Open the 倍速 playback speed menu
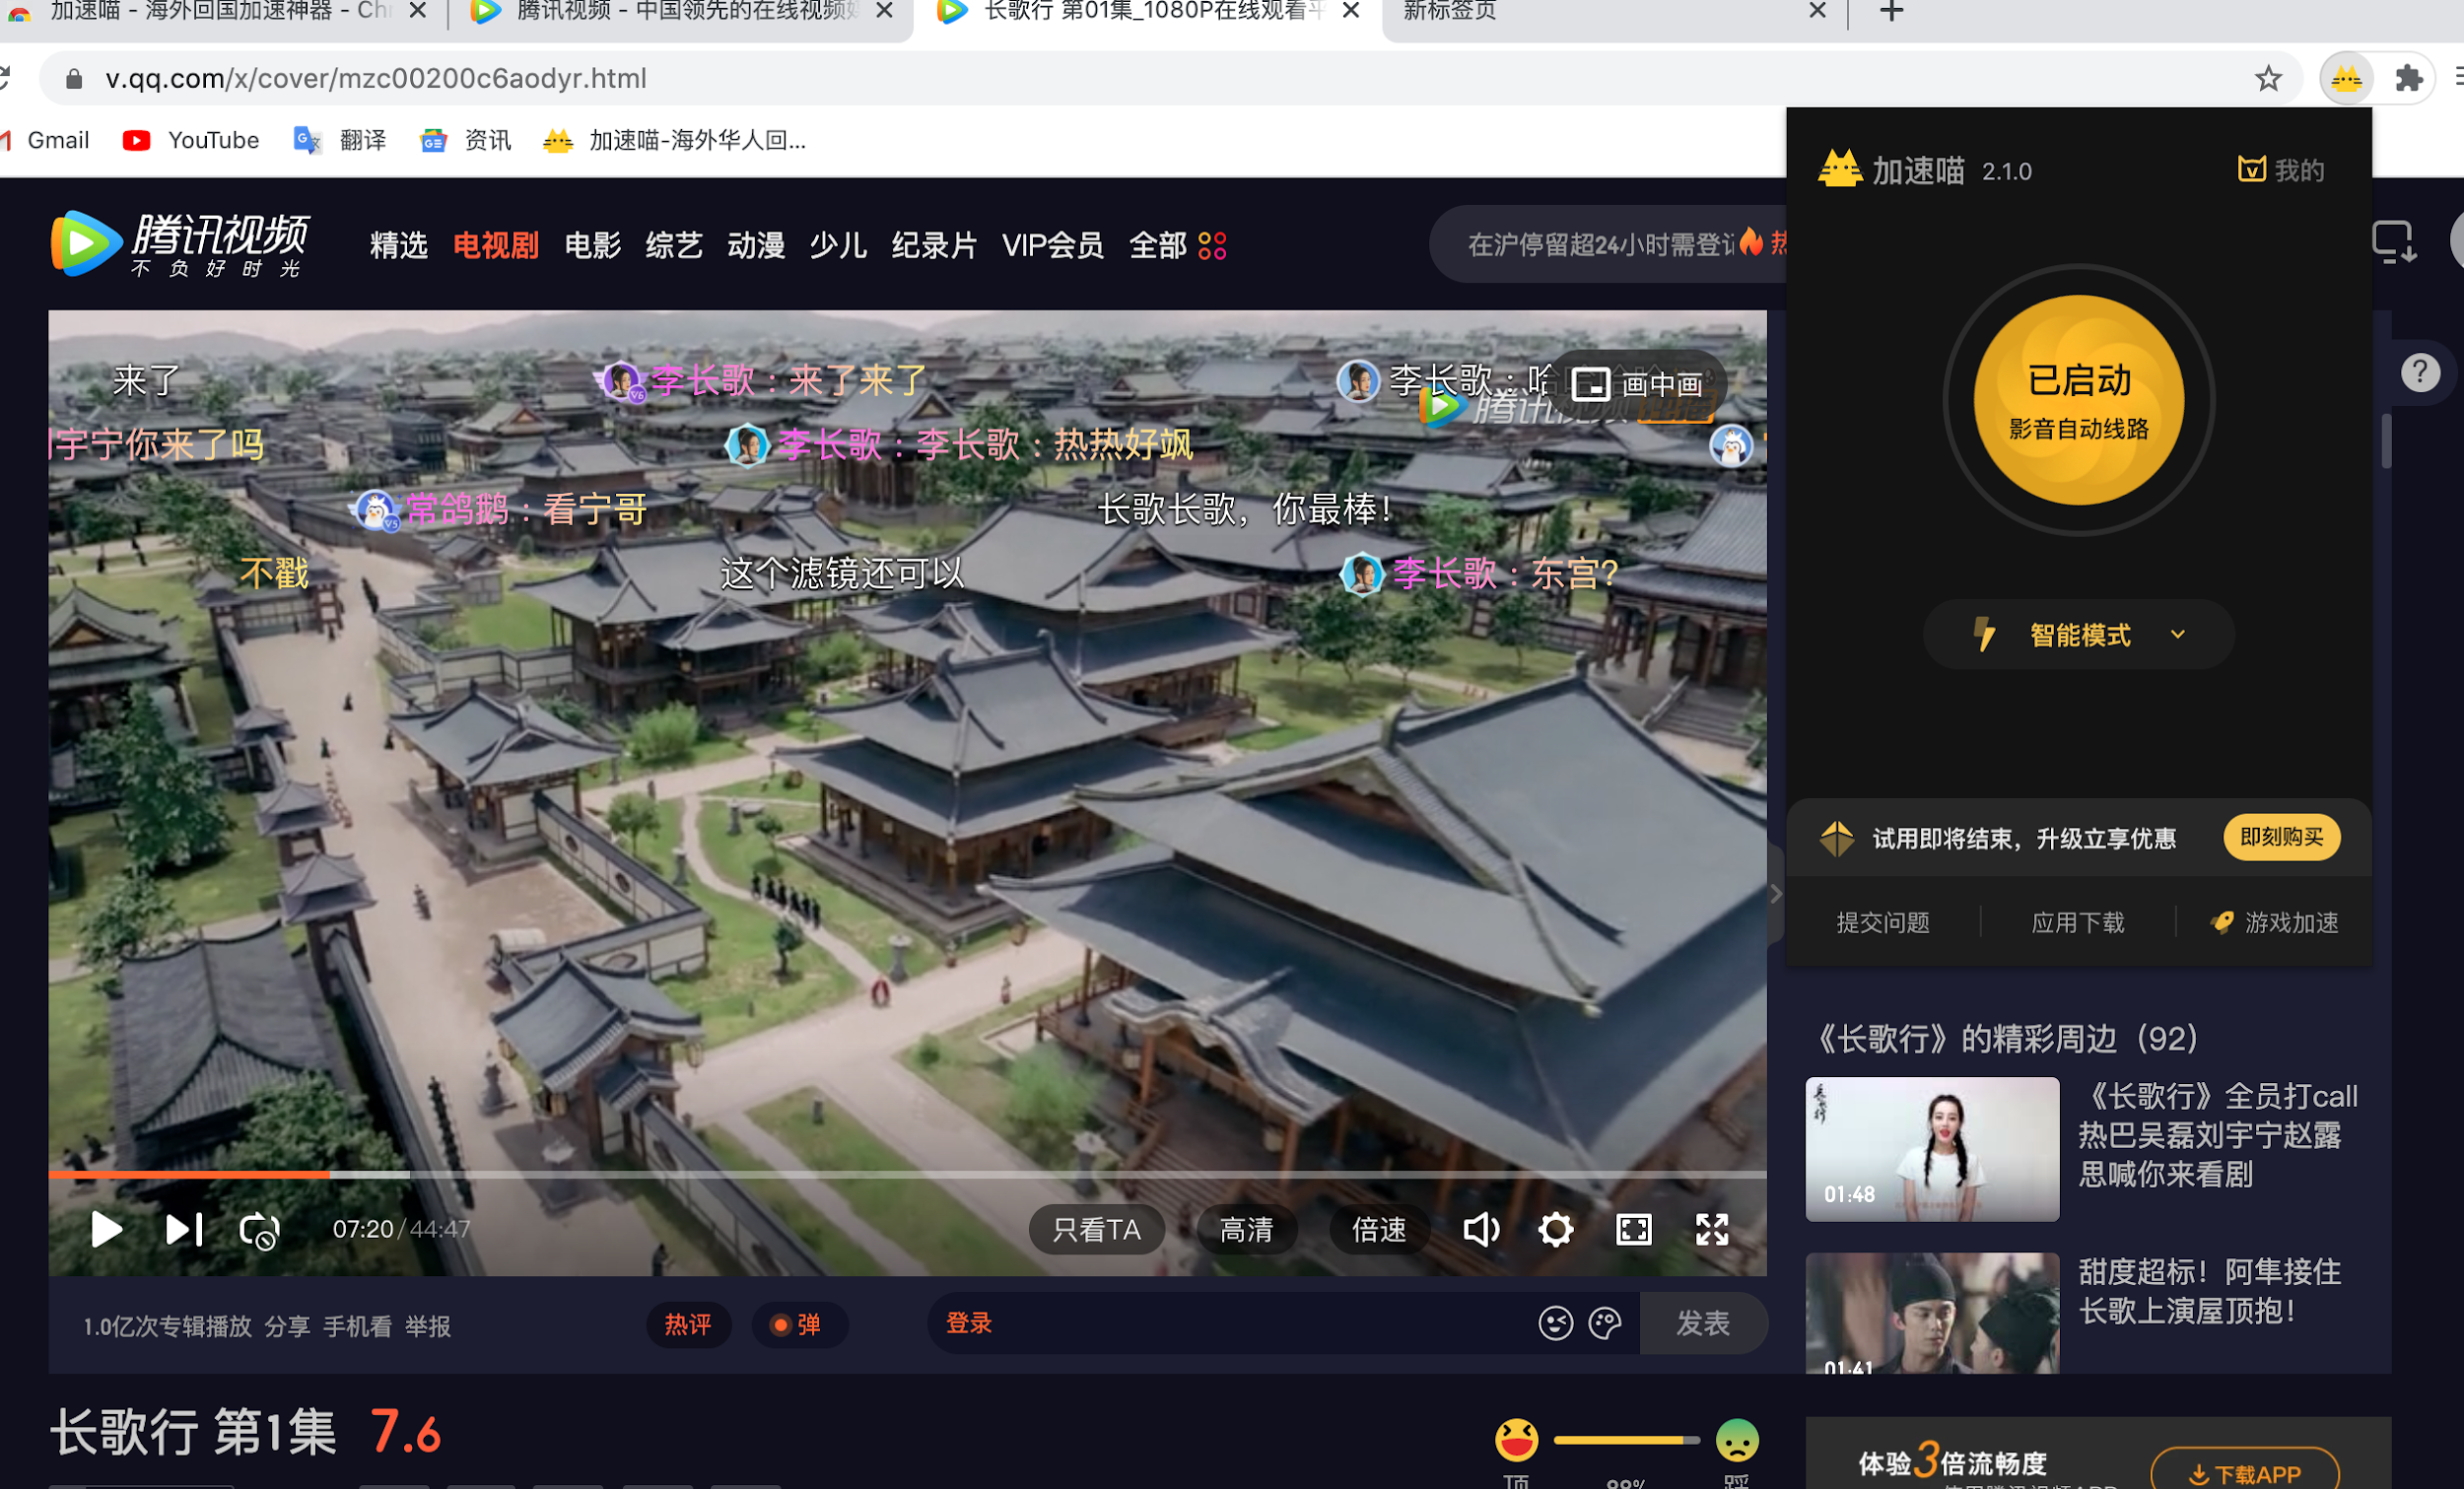This screenshot has width=2464, height=1489. point(1379,1229)
